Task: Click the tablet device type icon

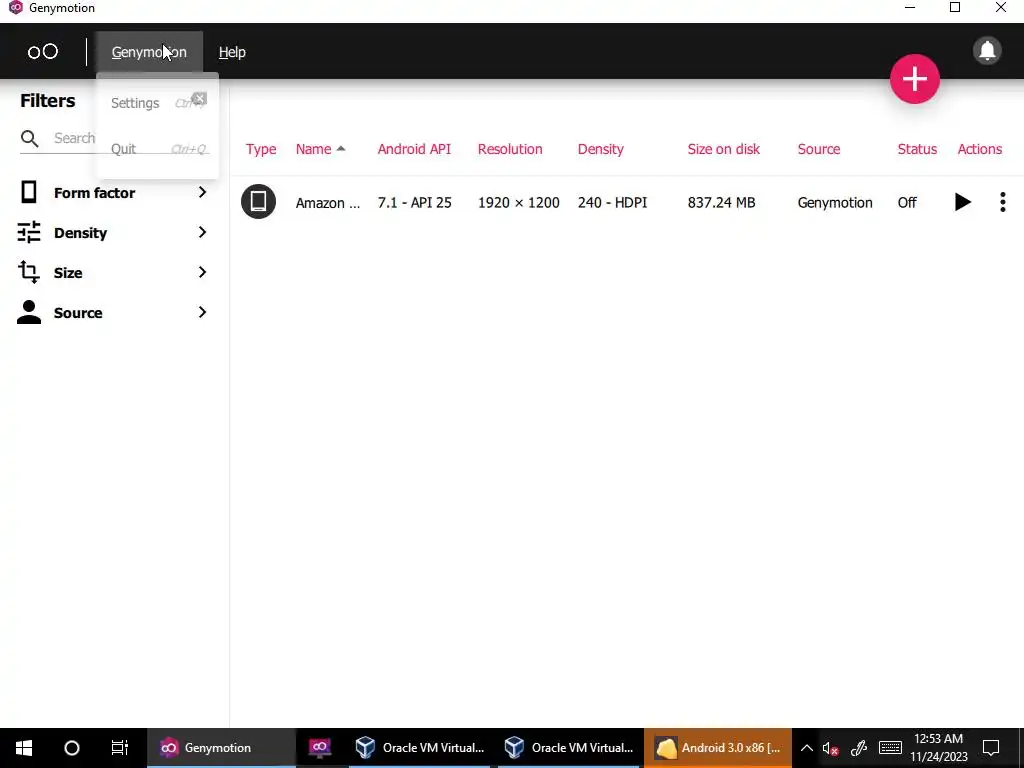Action: 259,201
